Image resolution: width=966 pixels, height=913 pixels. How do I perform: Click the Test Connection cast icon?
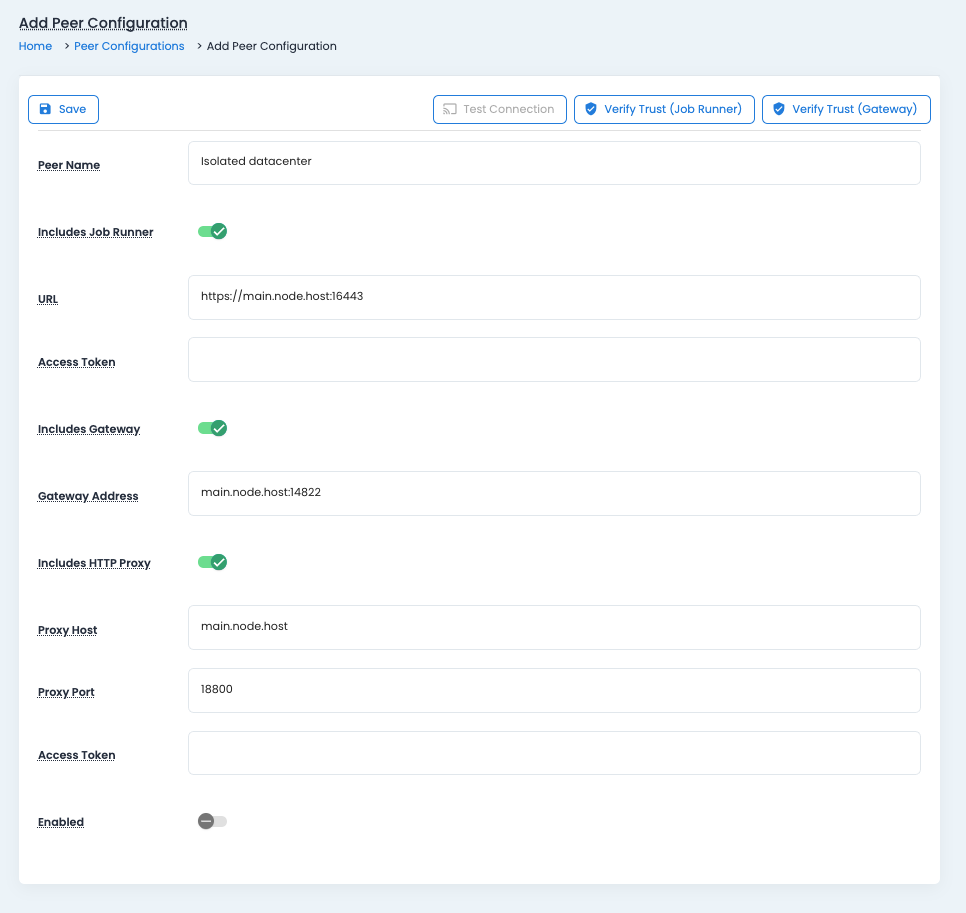coord(450,109)
